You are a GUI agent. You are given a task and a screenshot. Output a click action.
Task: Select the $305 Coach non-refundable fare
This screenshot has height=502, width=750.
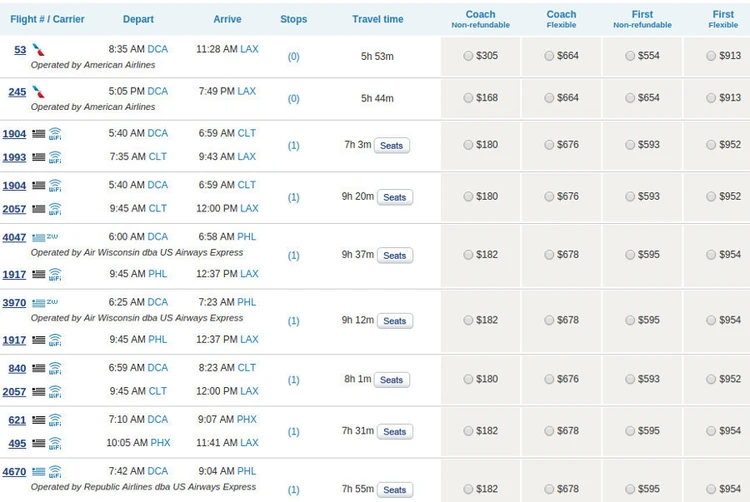(469, 56)
